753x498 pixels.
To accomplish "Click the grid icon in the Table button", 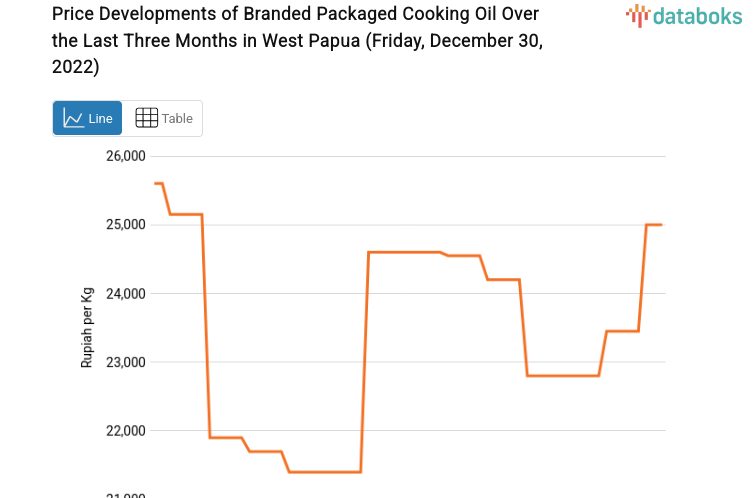I will coord(146,118).
